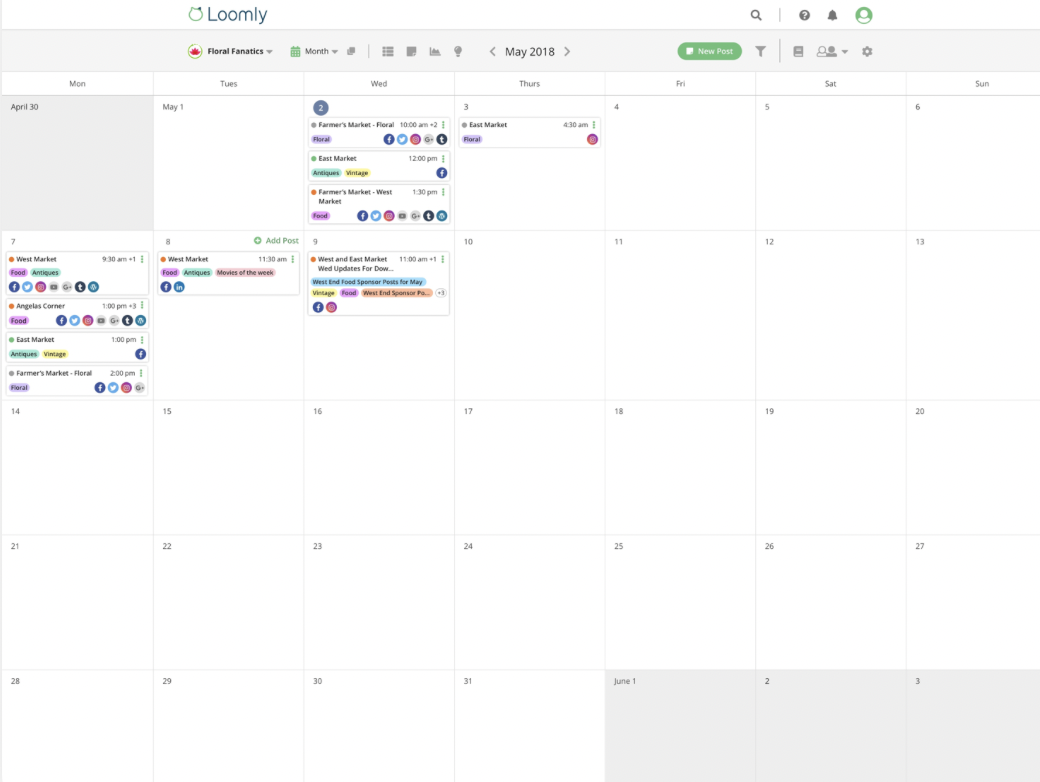
Task: Open the search magnifier in header
Action: pyautogui.click(x=755, y=15)
